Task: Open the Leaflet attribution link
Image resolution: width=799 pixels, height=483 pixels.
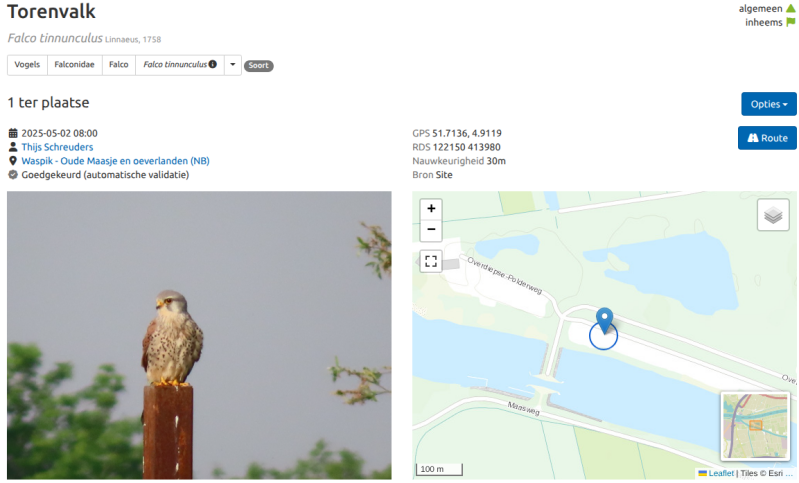Action: (x=721, y=473)
